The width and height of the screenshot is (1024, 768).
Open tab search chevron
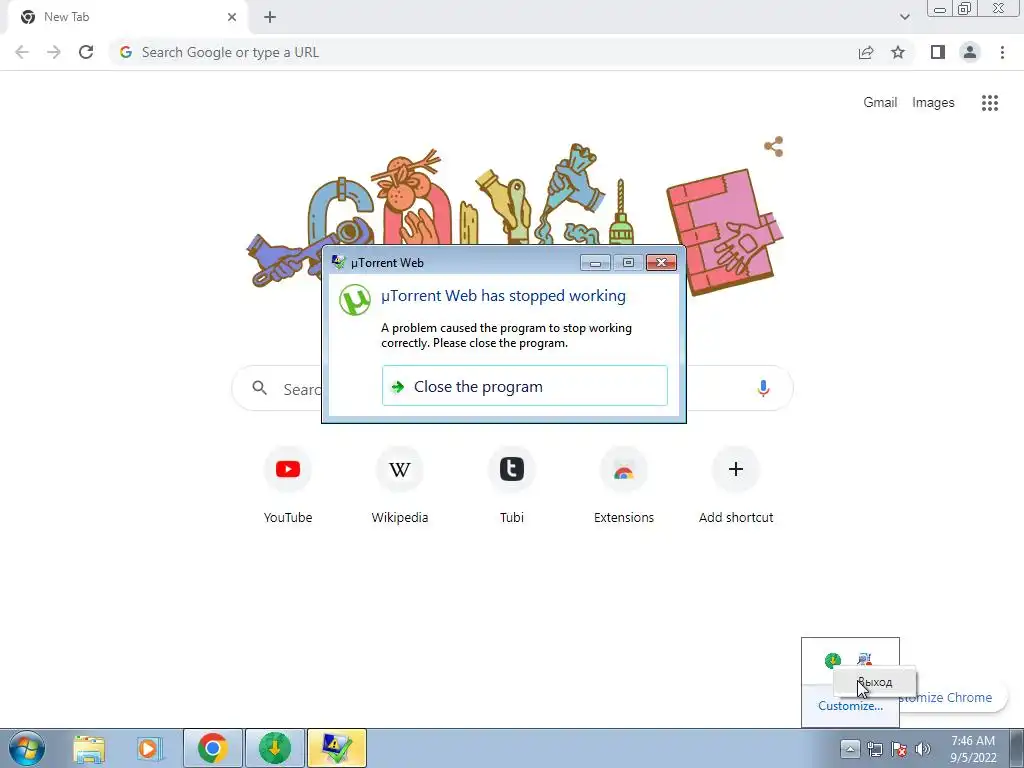tap(904, 17)
